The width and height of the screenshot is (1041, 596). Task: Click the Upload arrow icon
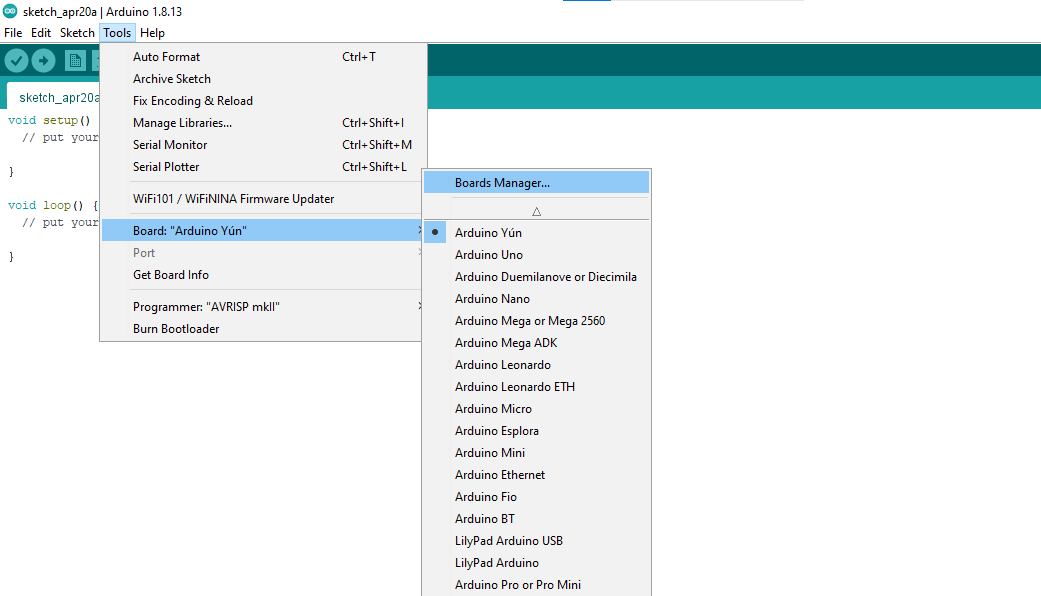[43, 60]
